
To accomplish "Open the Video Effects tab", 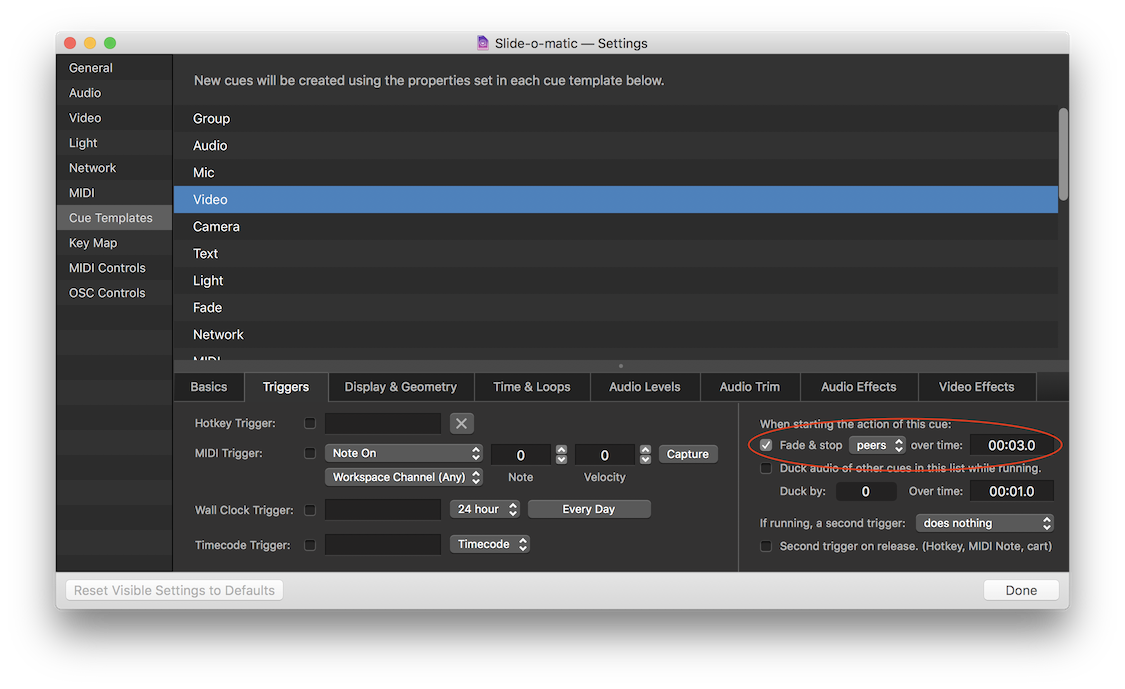I will (976, 387).
